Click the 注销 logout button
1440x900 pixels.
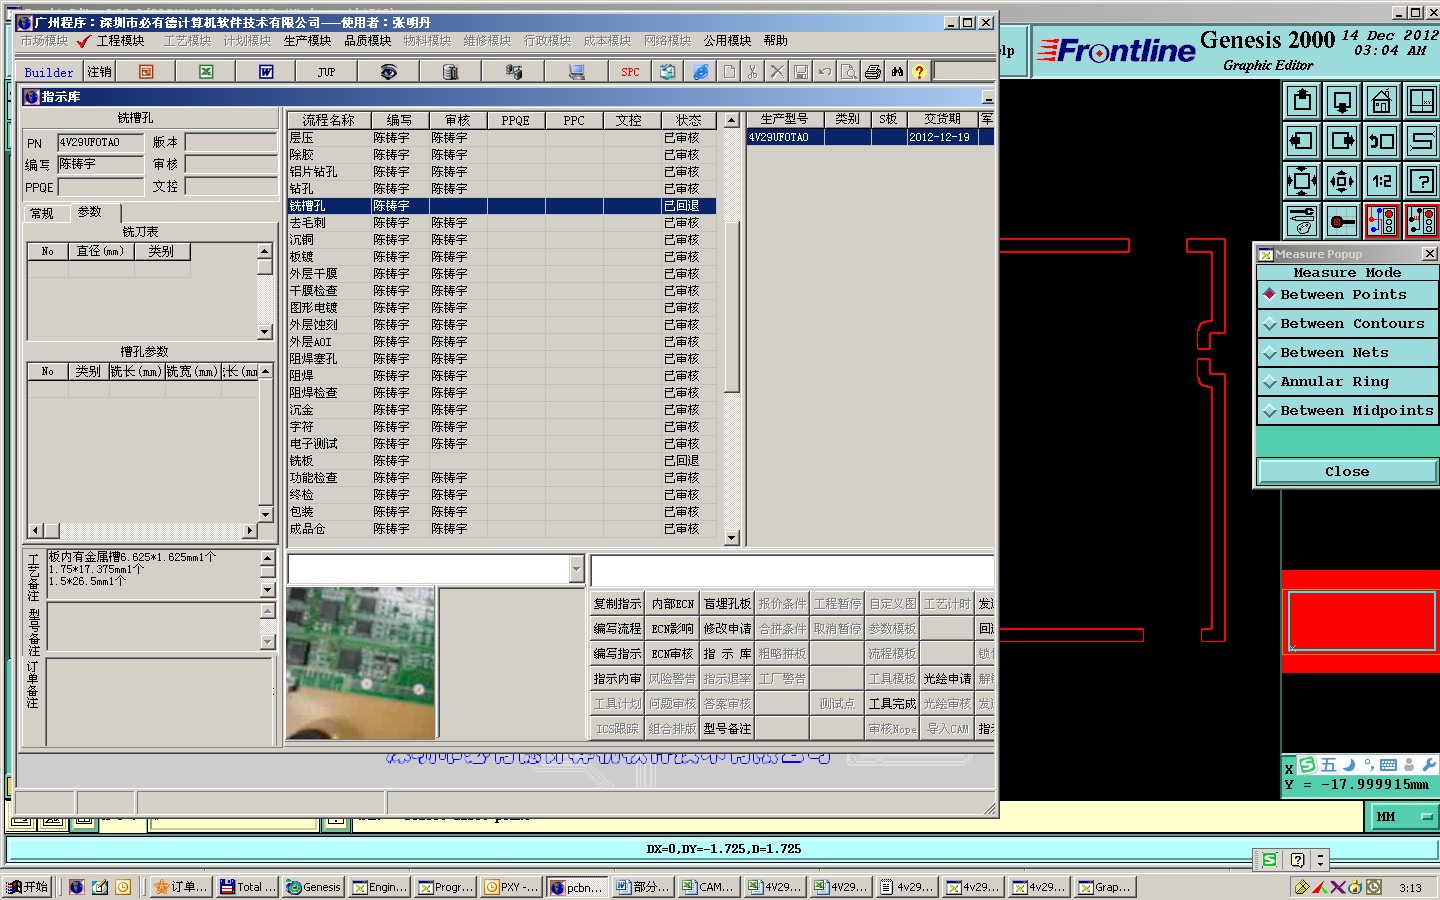point(100,72)
